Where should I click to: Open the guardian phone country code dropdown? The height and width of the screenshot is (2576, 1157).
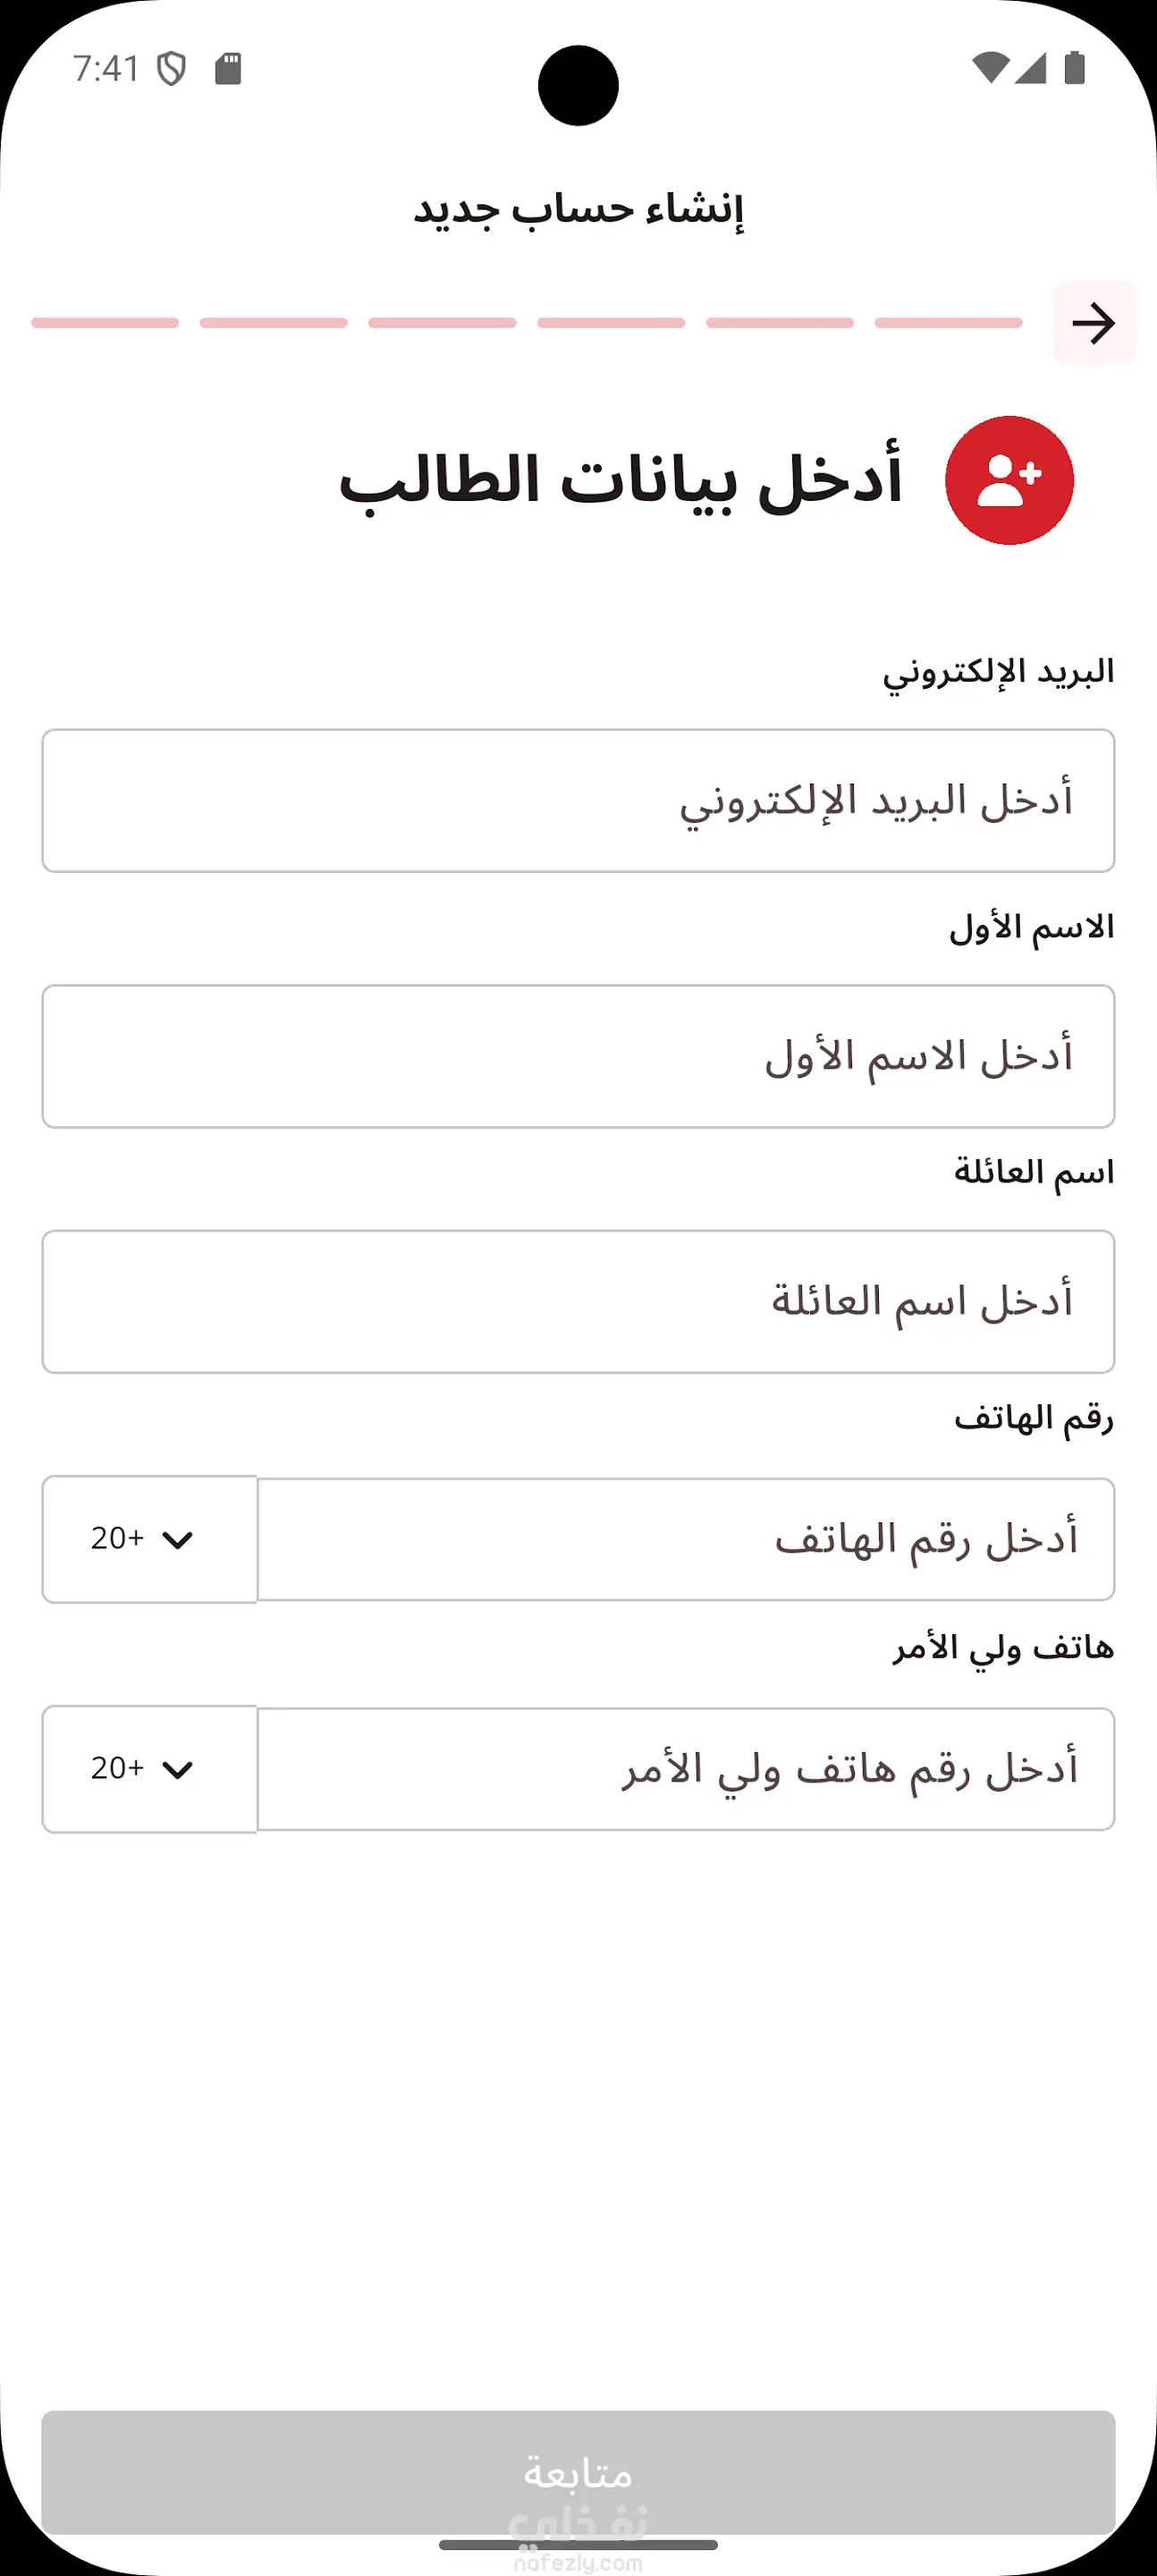pos(149,1769)
